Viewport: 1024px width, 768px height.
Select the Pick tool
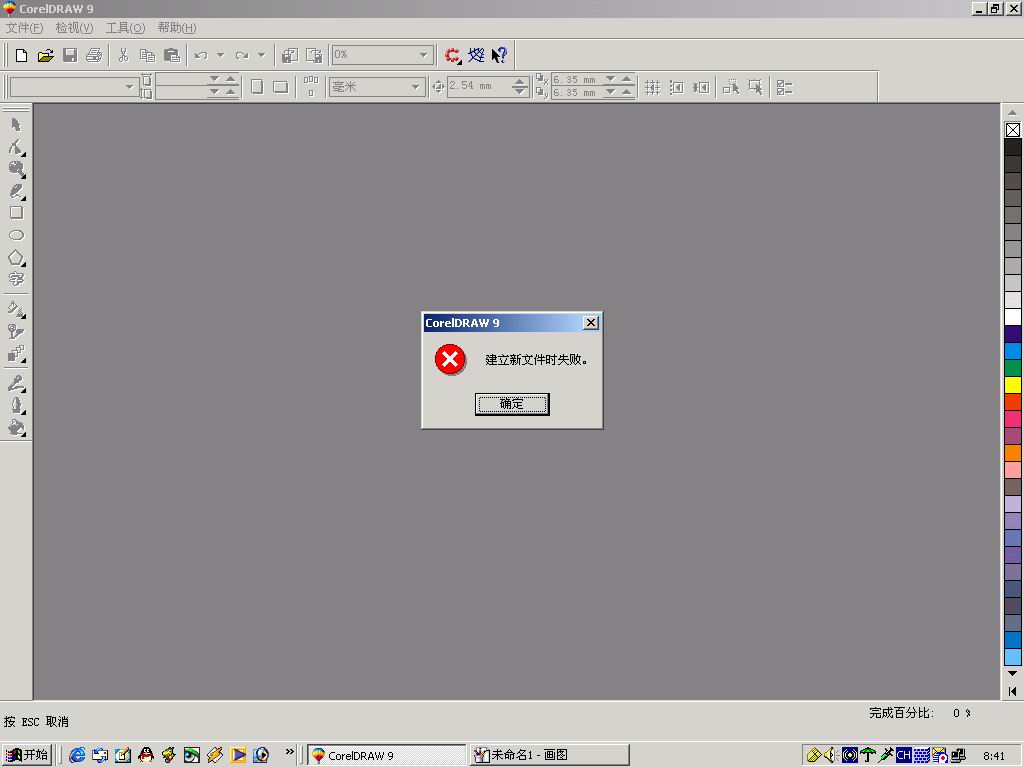click(x=16, y=125)
